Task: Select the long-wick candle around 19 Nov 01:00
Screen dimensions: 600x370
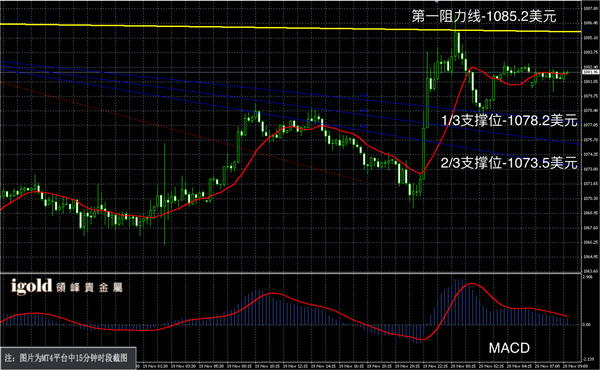Action: 165,193
